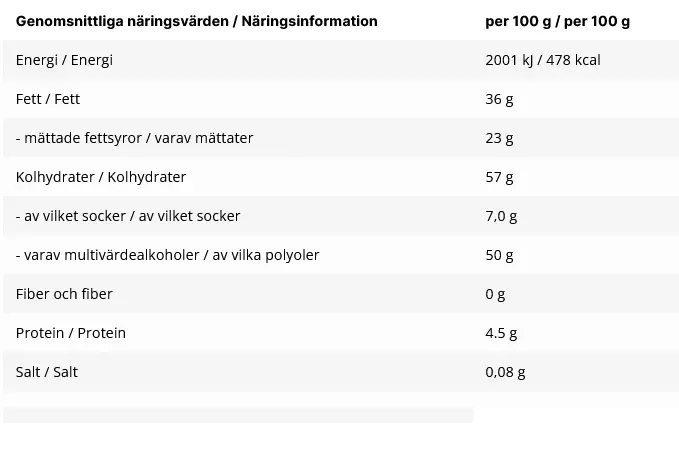Screen dimensions: 679x449
Task: Click the av vilket socker label
Action: click(x=128, y=216)
